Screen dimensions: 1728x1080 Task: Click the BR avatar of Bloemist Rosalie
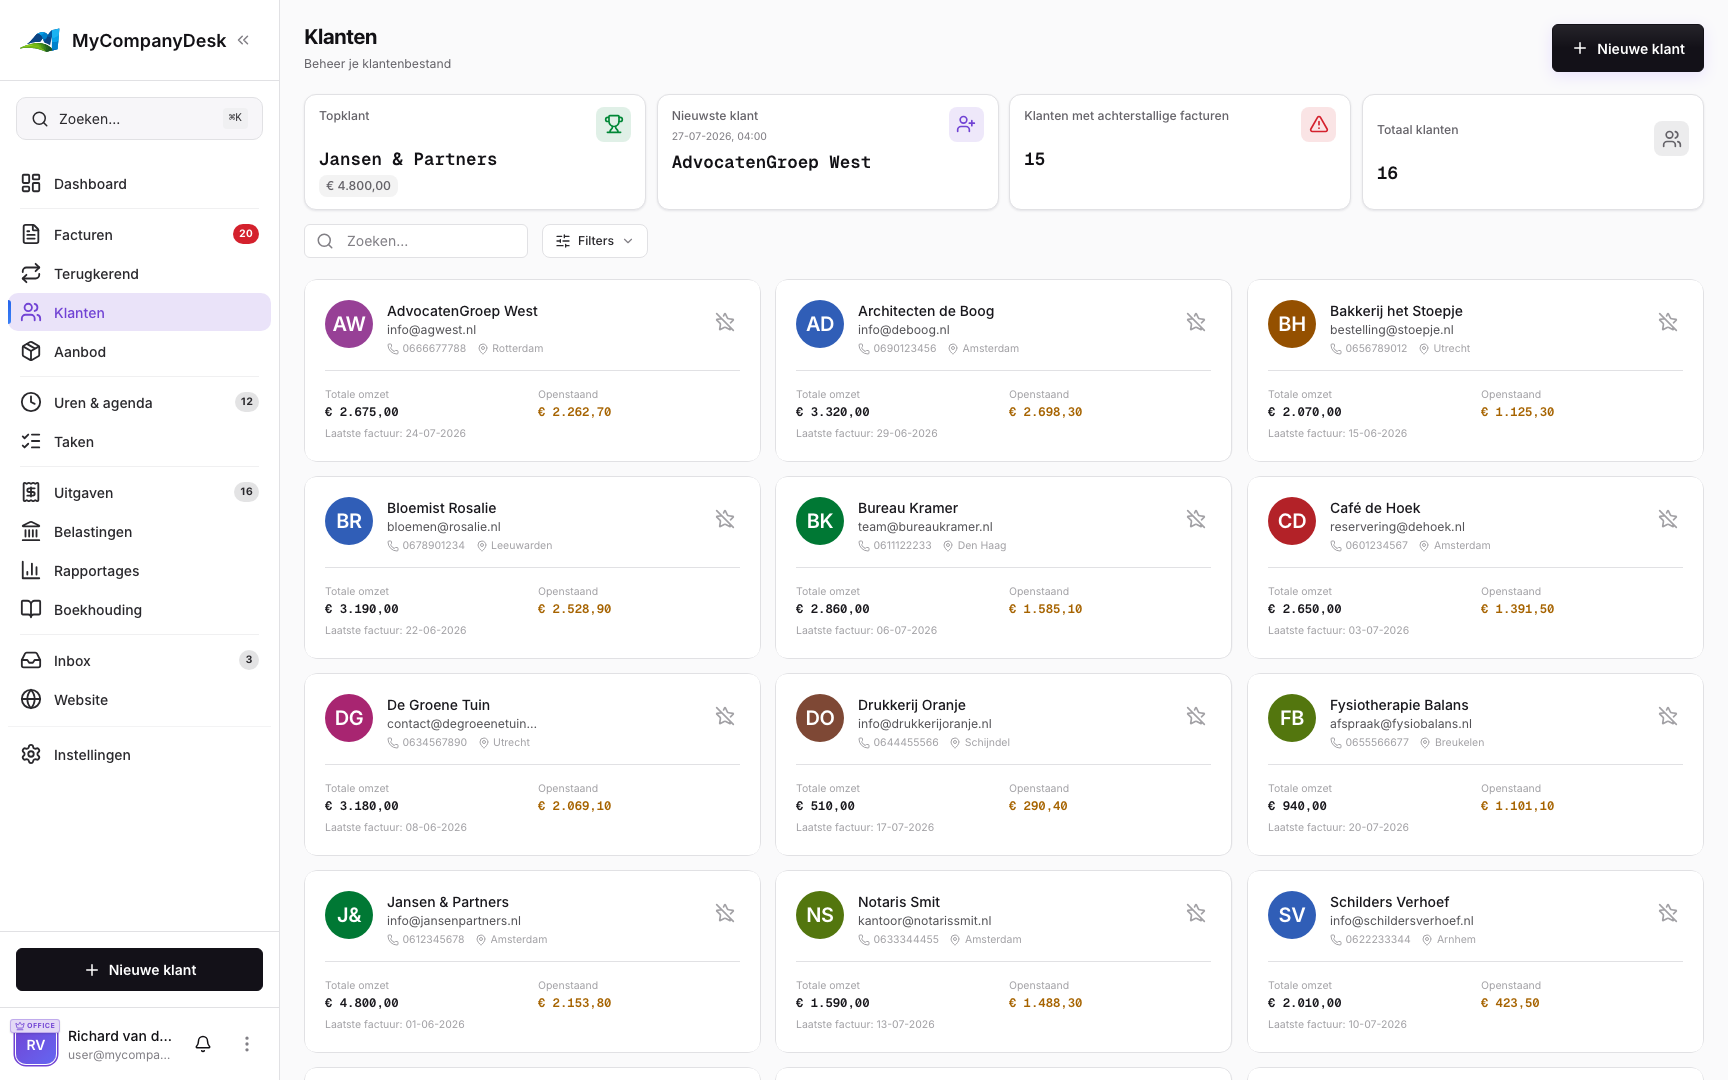(349, 521)
